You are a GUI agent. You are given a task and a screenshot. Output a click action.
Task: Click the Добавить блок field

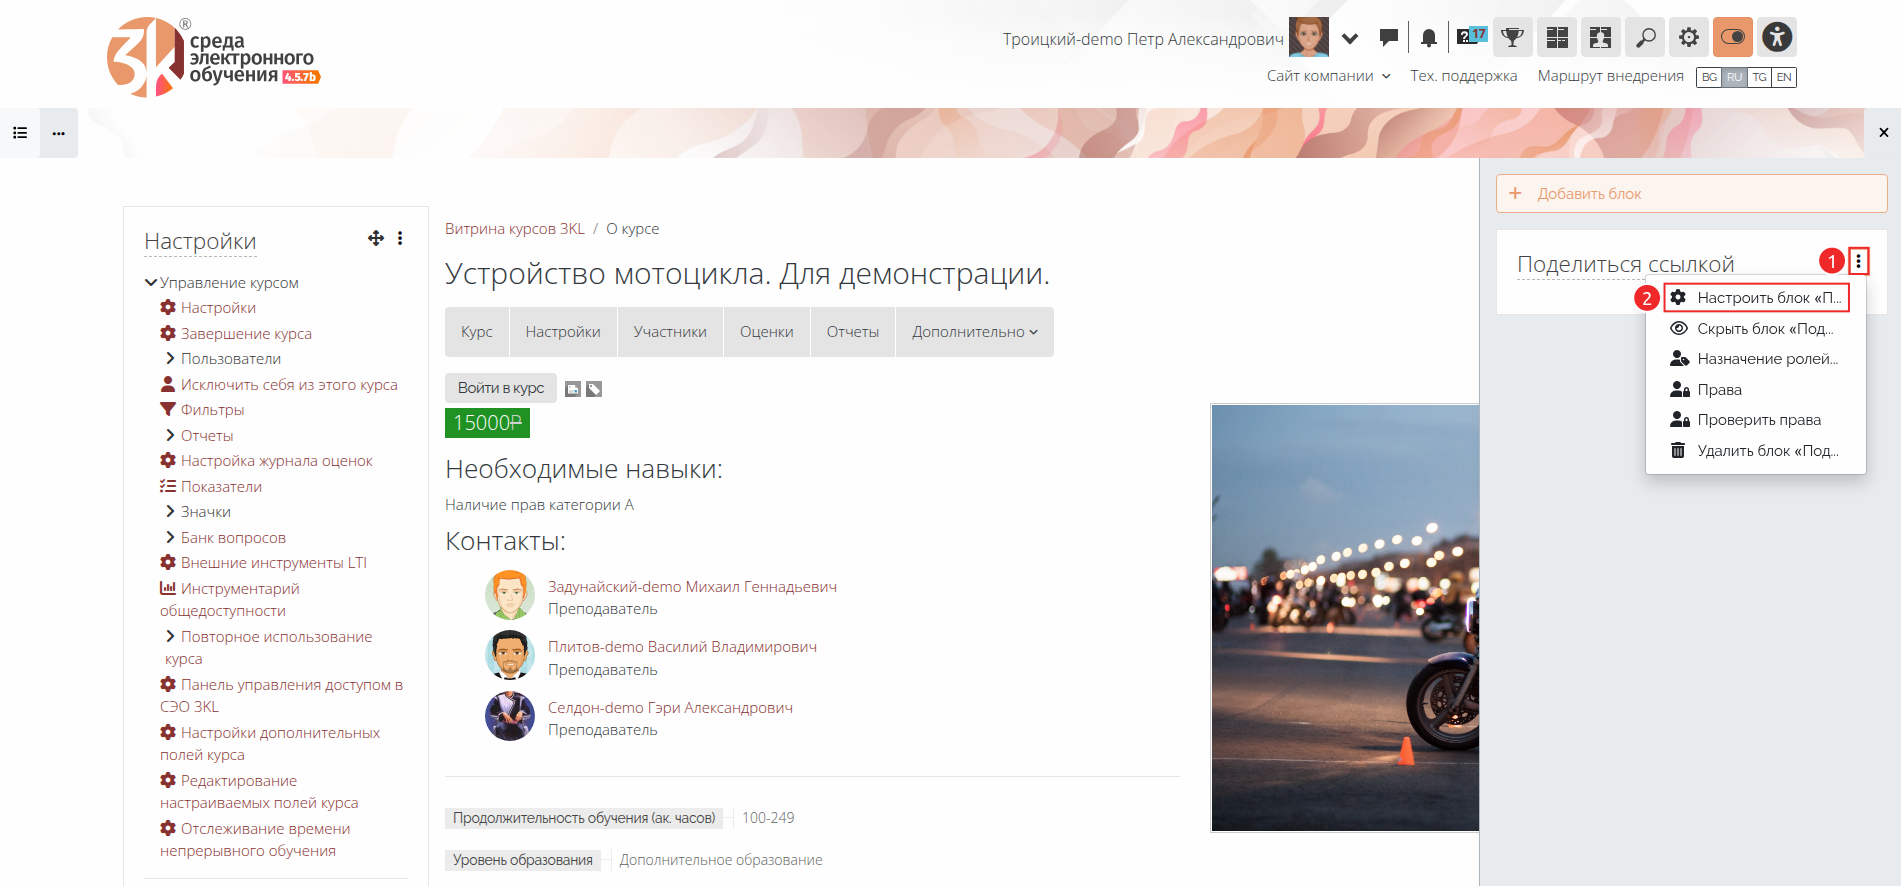[x=1690, y=194]
